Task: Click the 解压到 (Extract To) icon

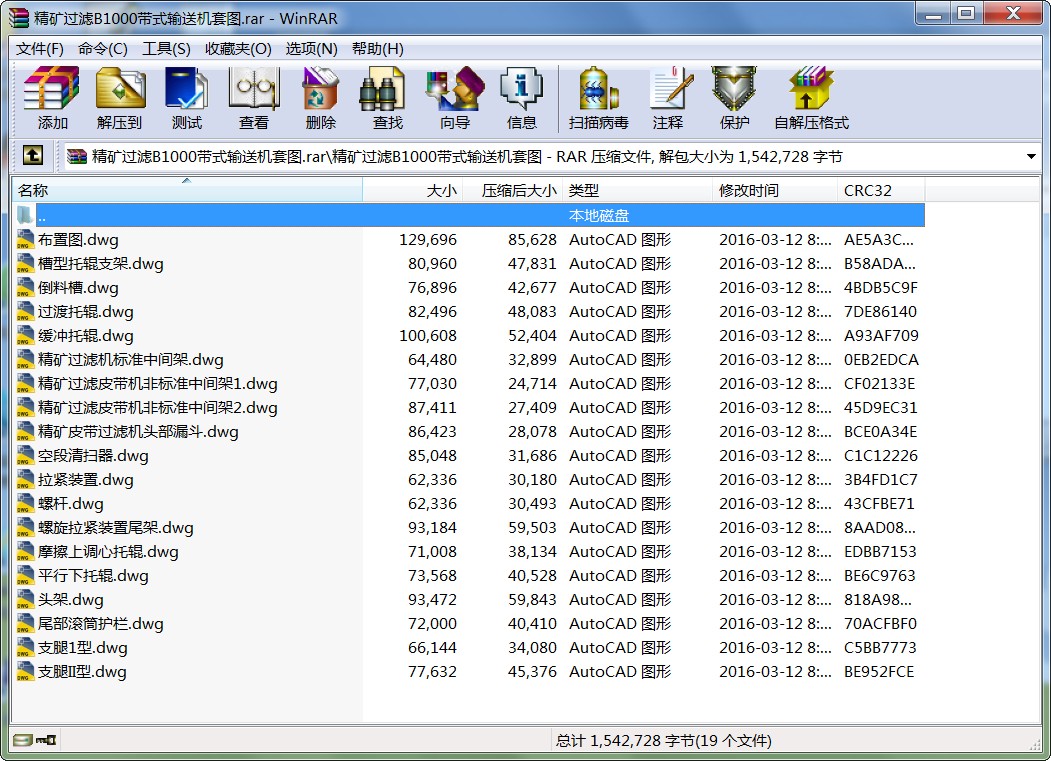Action: pos(119,98)
